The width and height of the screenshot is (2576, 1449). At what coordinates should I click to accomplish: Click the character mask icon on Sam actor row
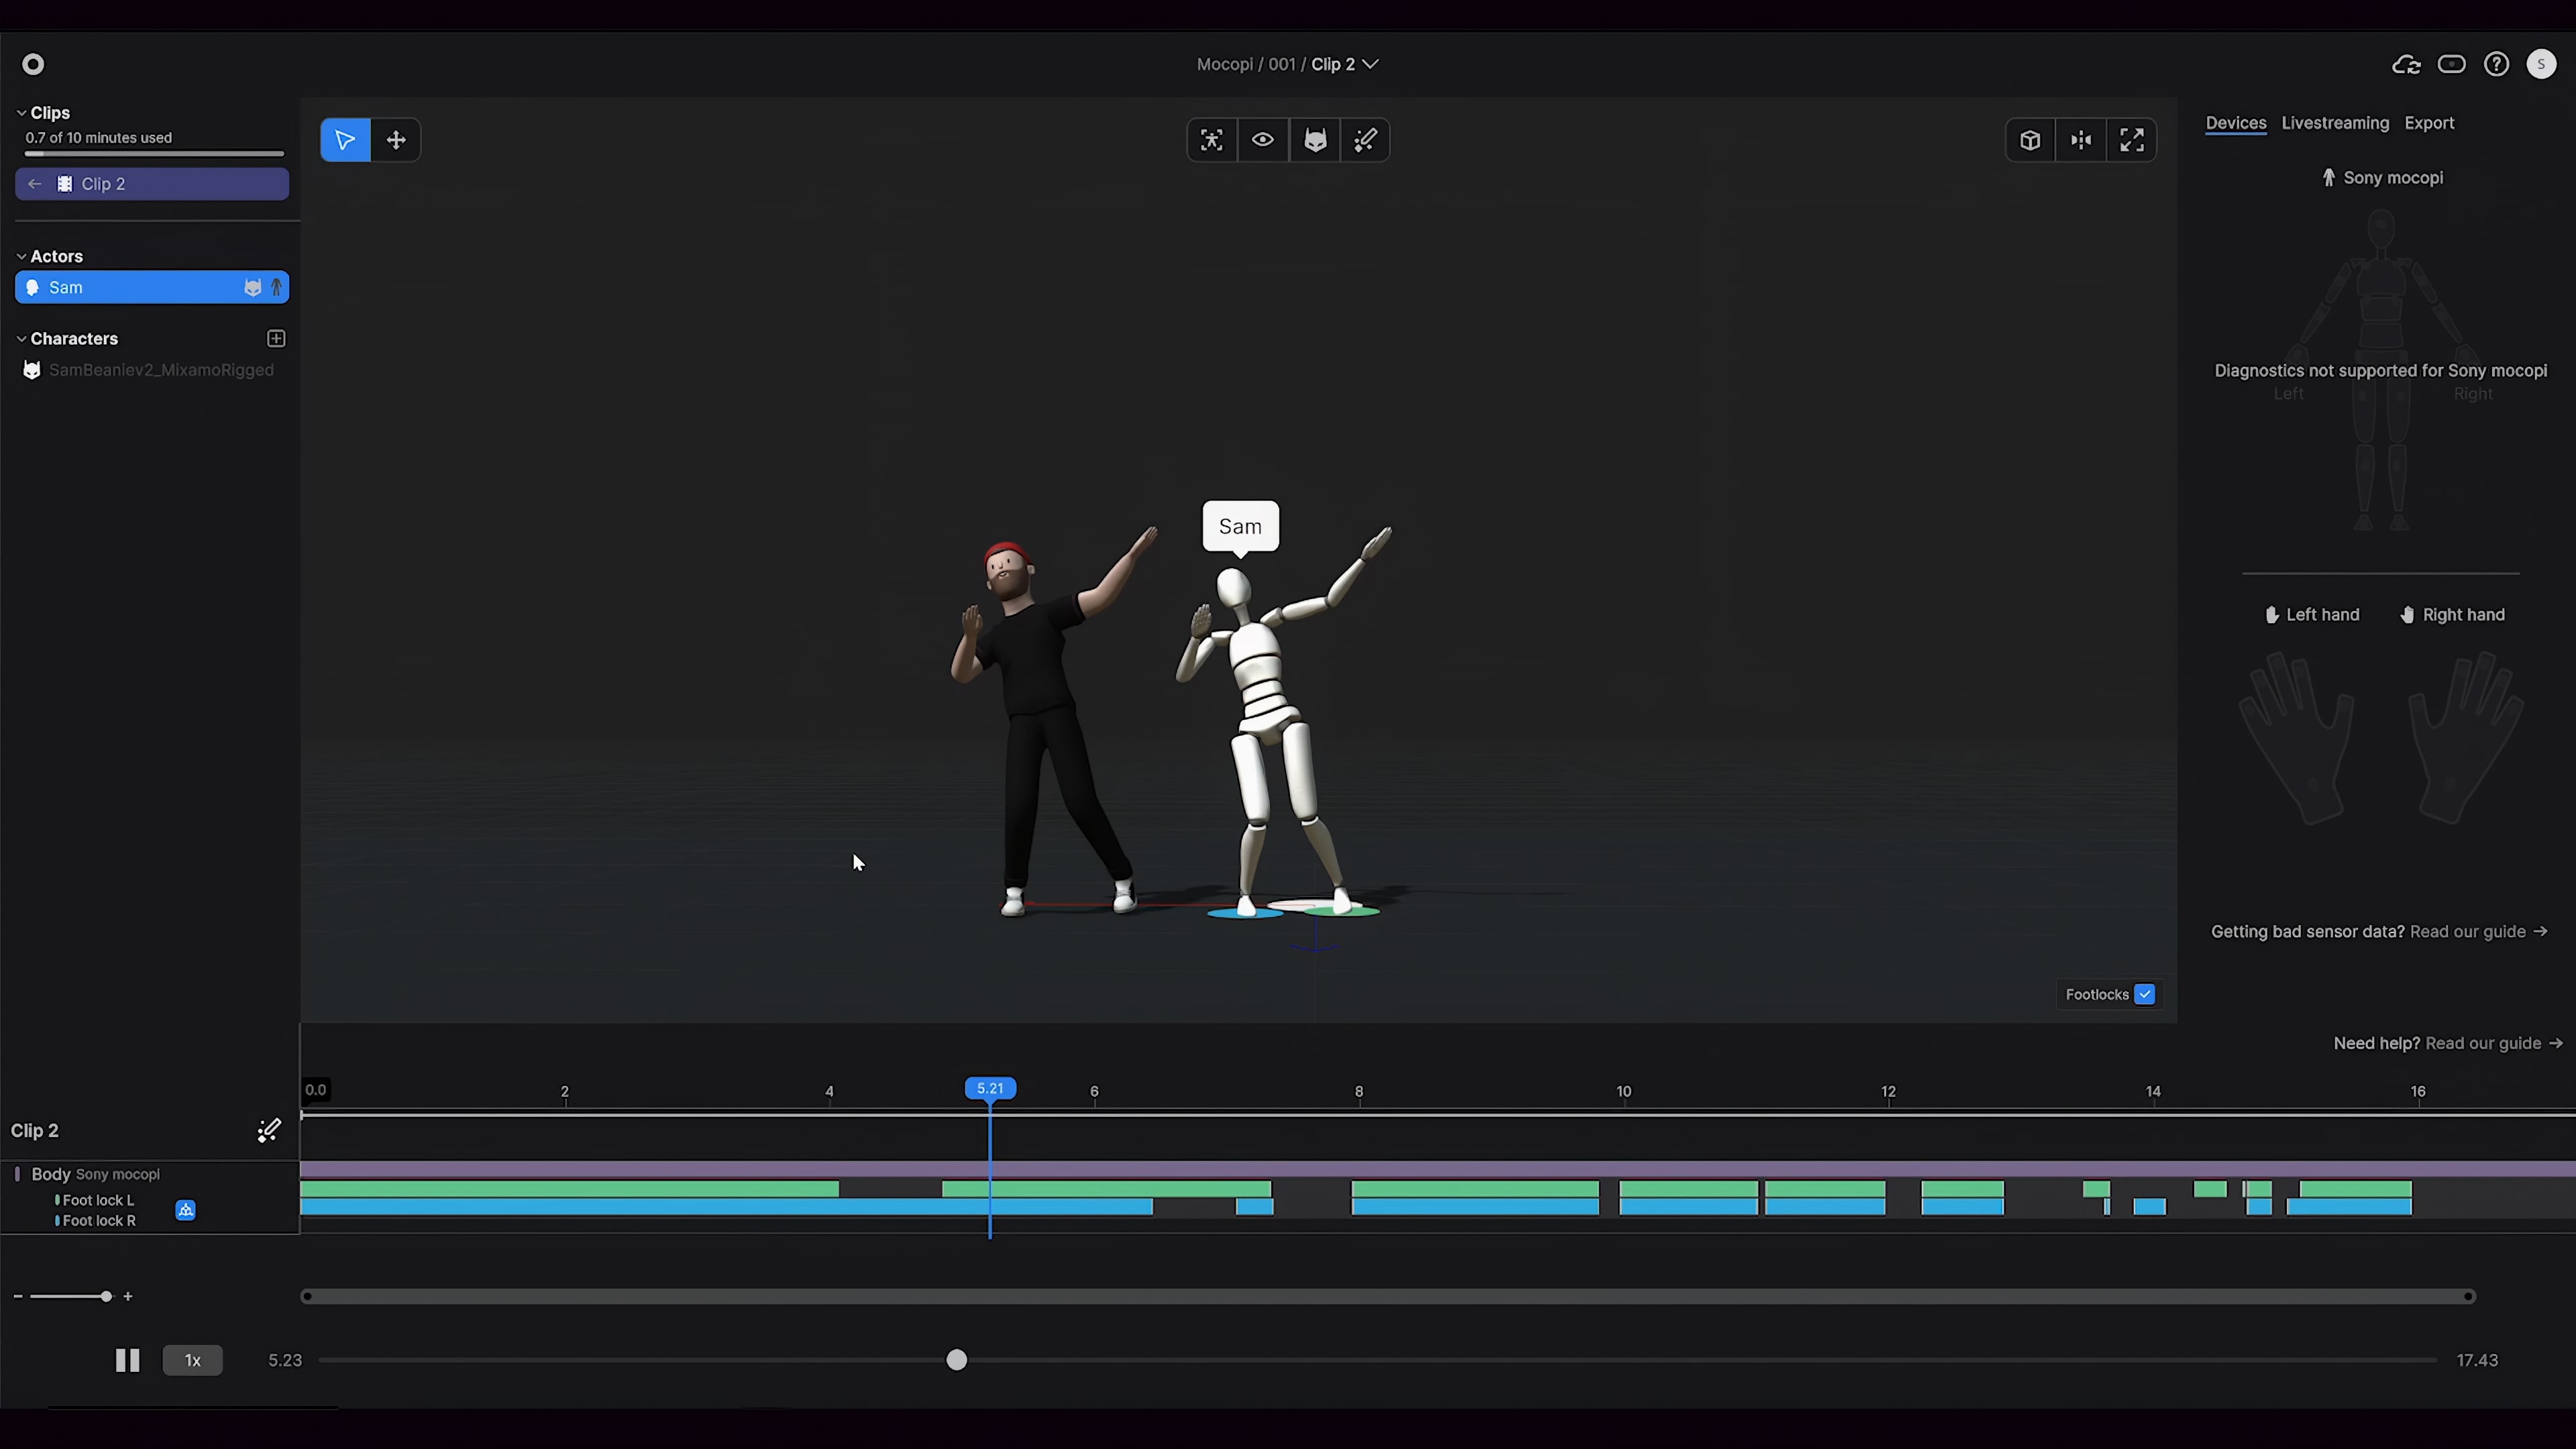click(253, 288)
